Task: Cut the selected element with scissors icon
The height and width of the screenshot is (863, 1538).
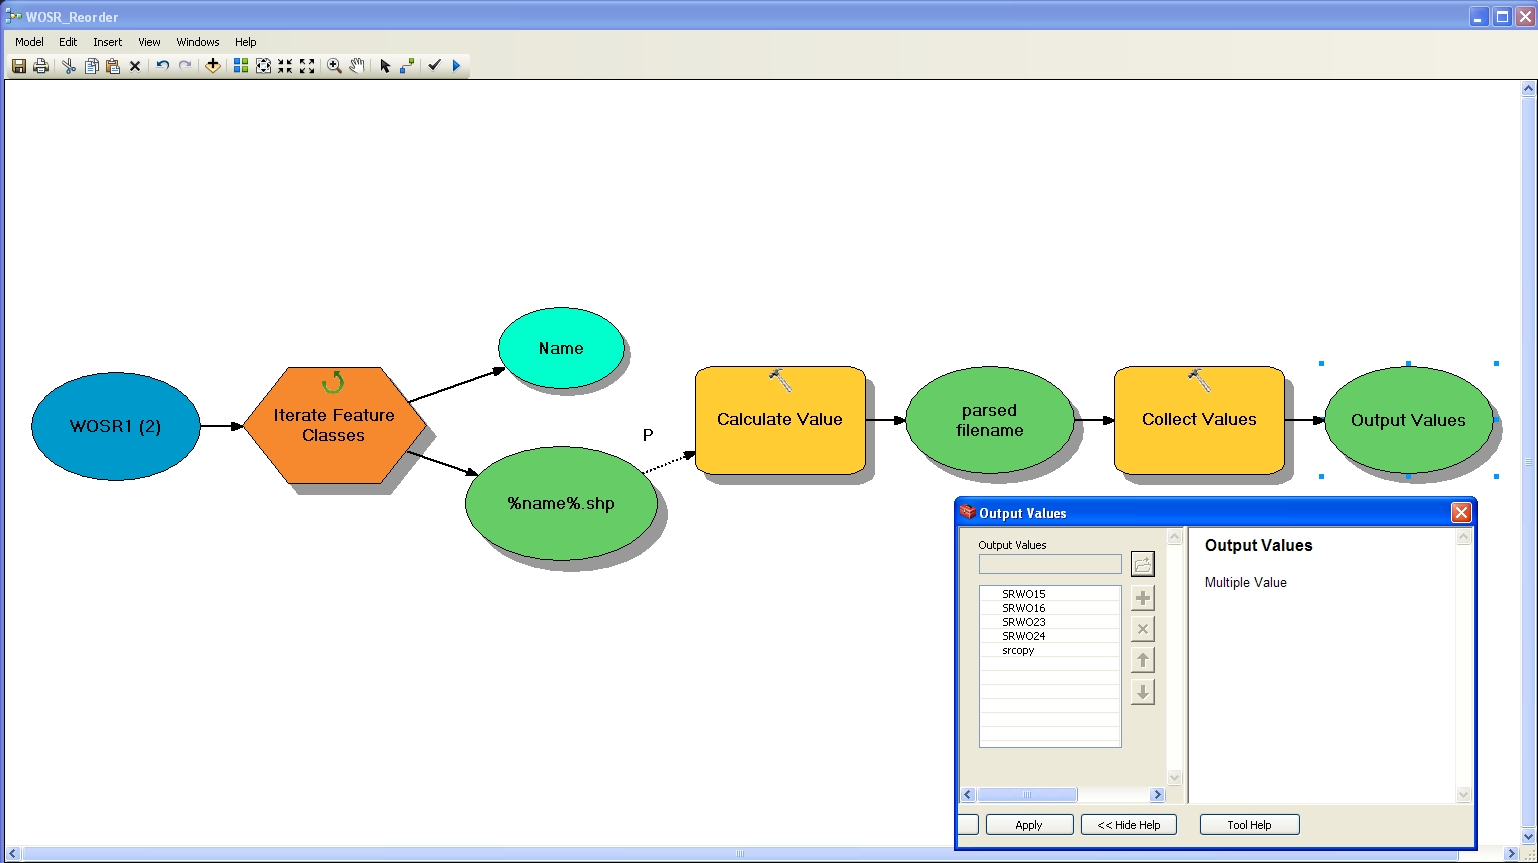Action: pyautogui.click(x=69, y=66)
